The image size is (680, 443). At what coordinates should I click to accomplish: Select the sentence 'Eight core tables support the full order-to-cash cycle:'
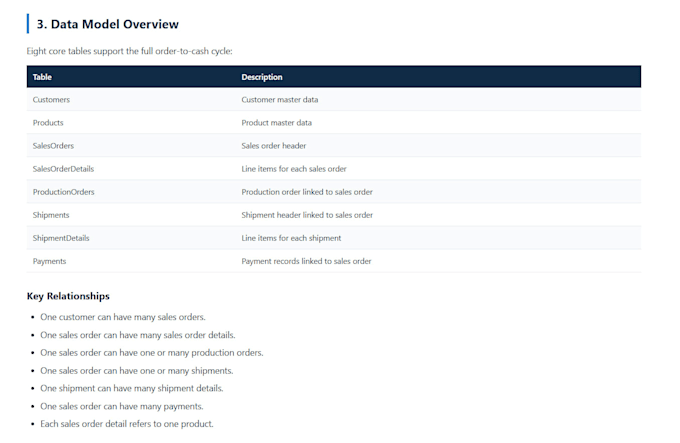[x=129, y=51]
